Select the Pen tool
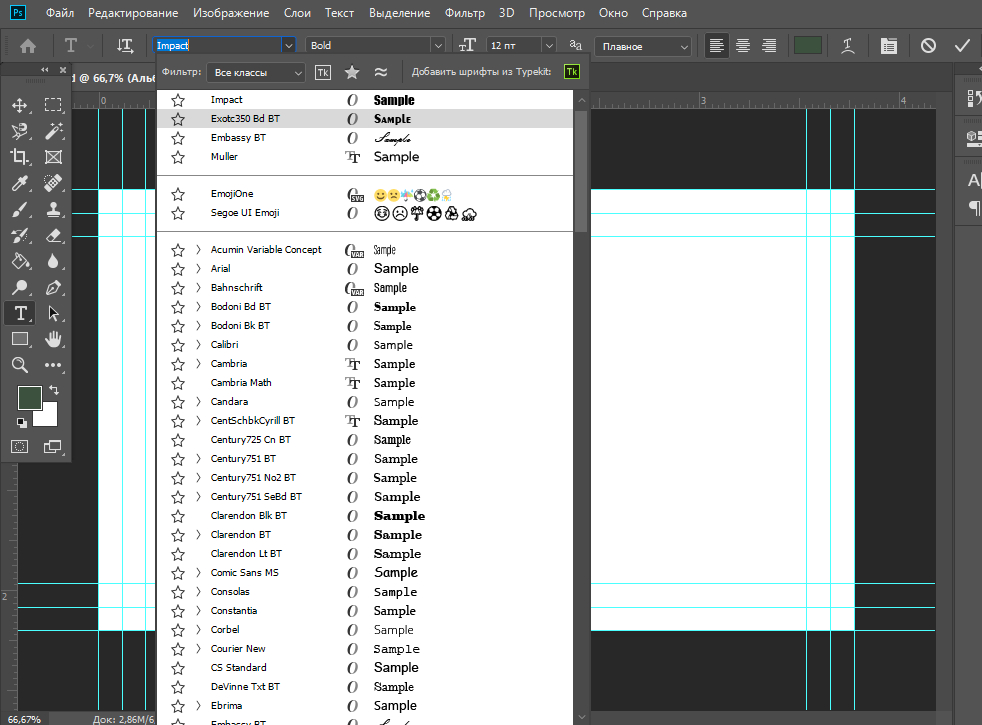 [x=54, y=287]
